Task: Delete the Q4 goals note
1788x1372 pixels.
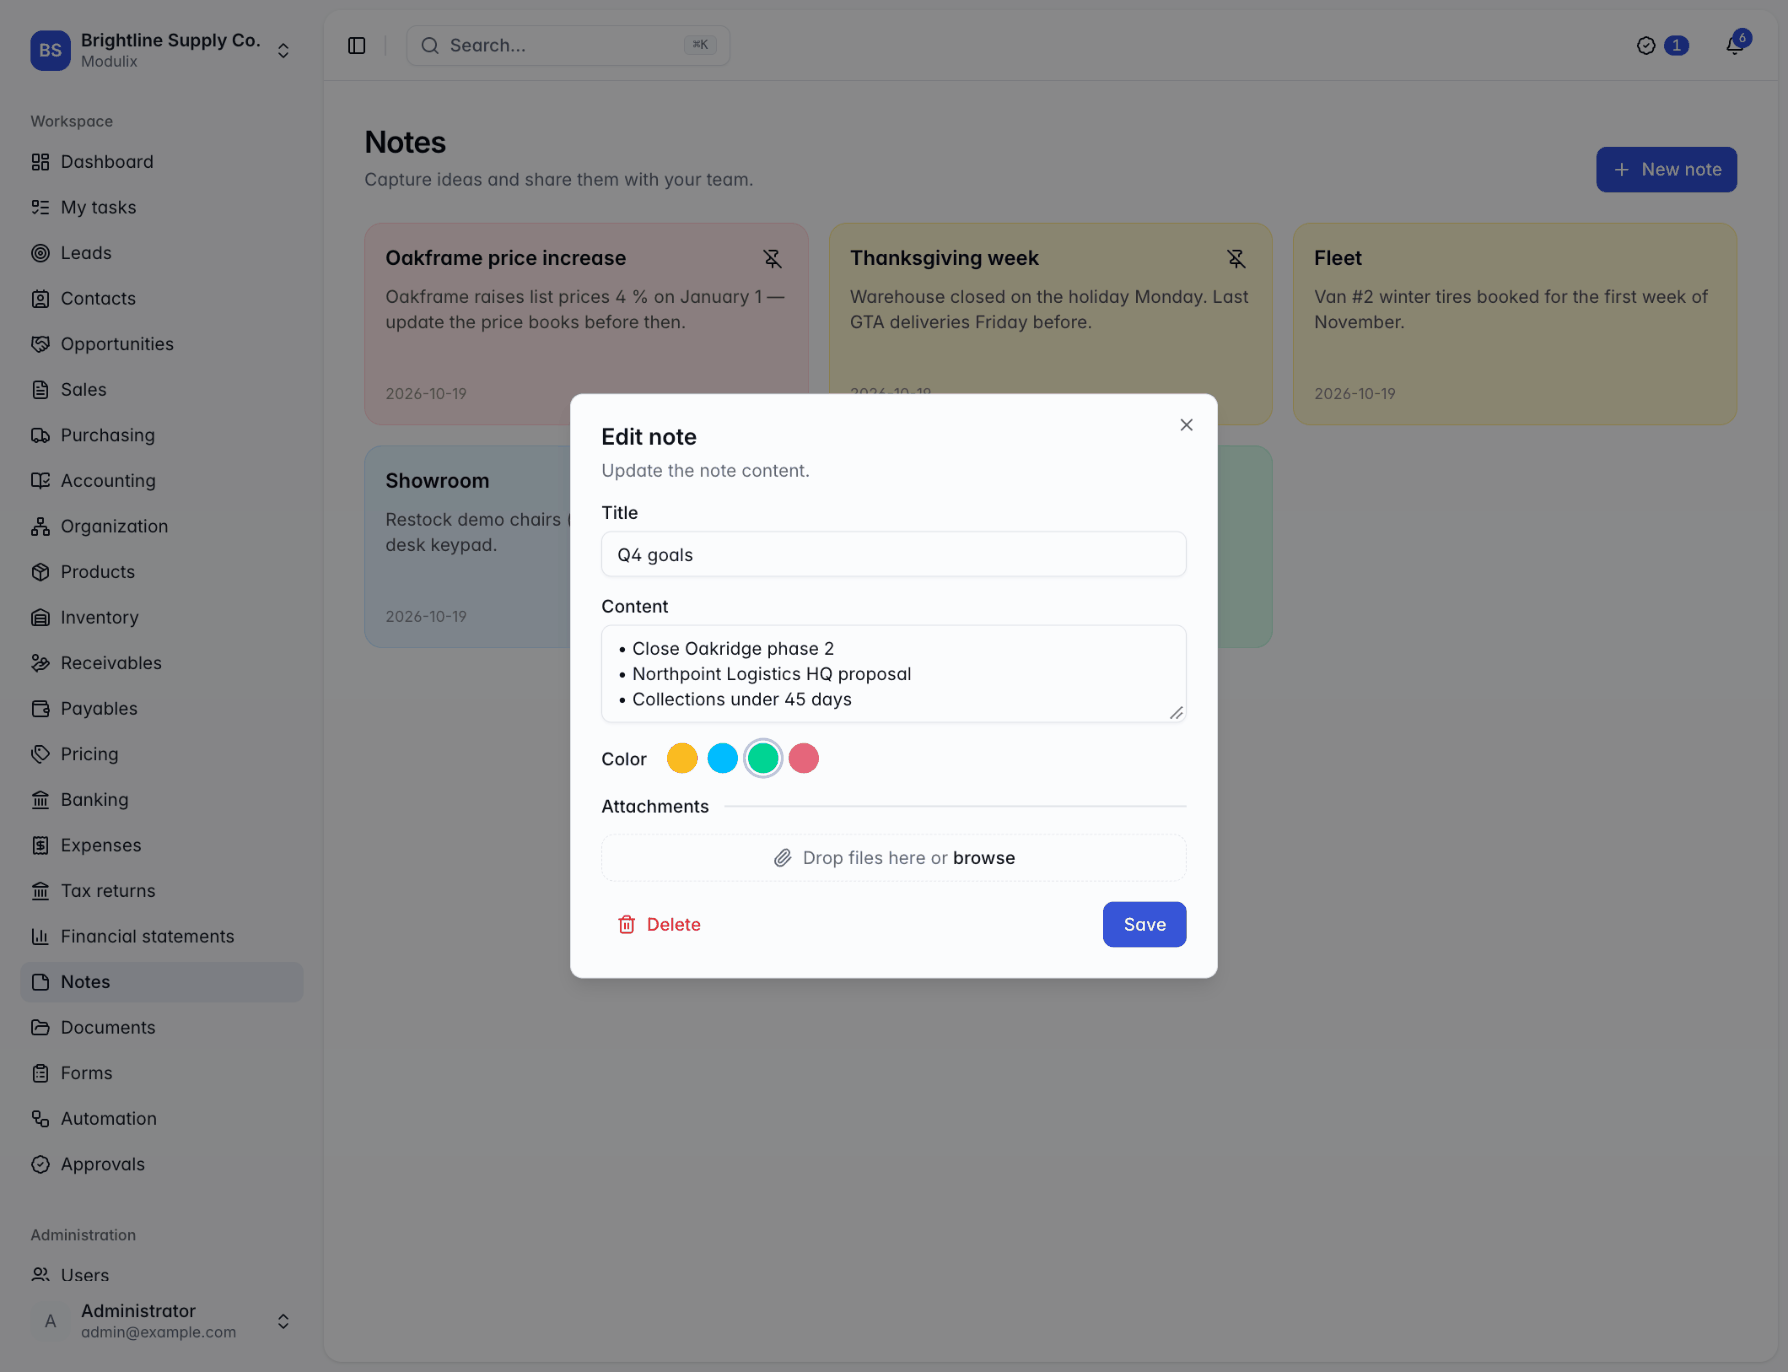Action: [x=659, y=924]
